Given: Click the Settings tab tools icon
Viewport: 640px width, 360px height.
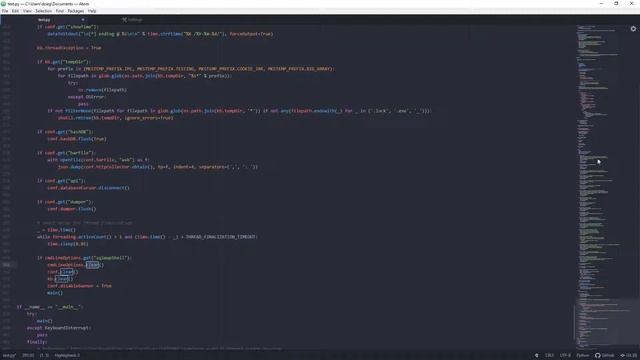Looking at the screenshot, I should pos(124,20).
